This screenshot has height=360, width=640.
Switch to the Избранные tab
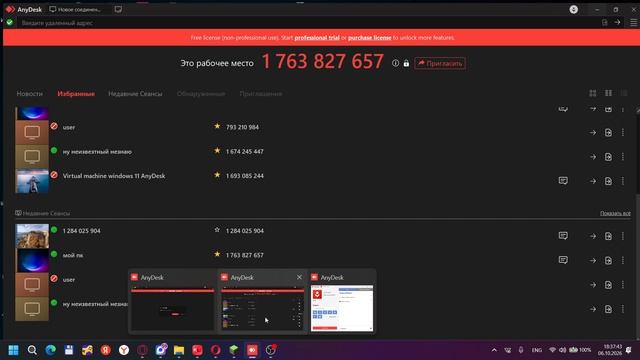tap(76, 94)
